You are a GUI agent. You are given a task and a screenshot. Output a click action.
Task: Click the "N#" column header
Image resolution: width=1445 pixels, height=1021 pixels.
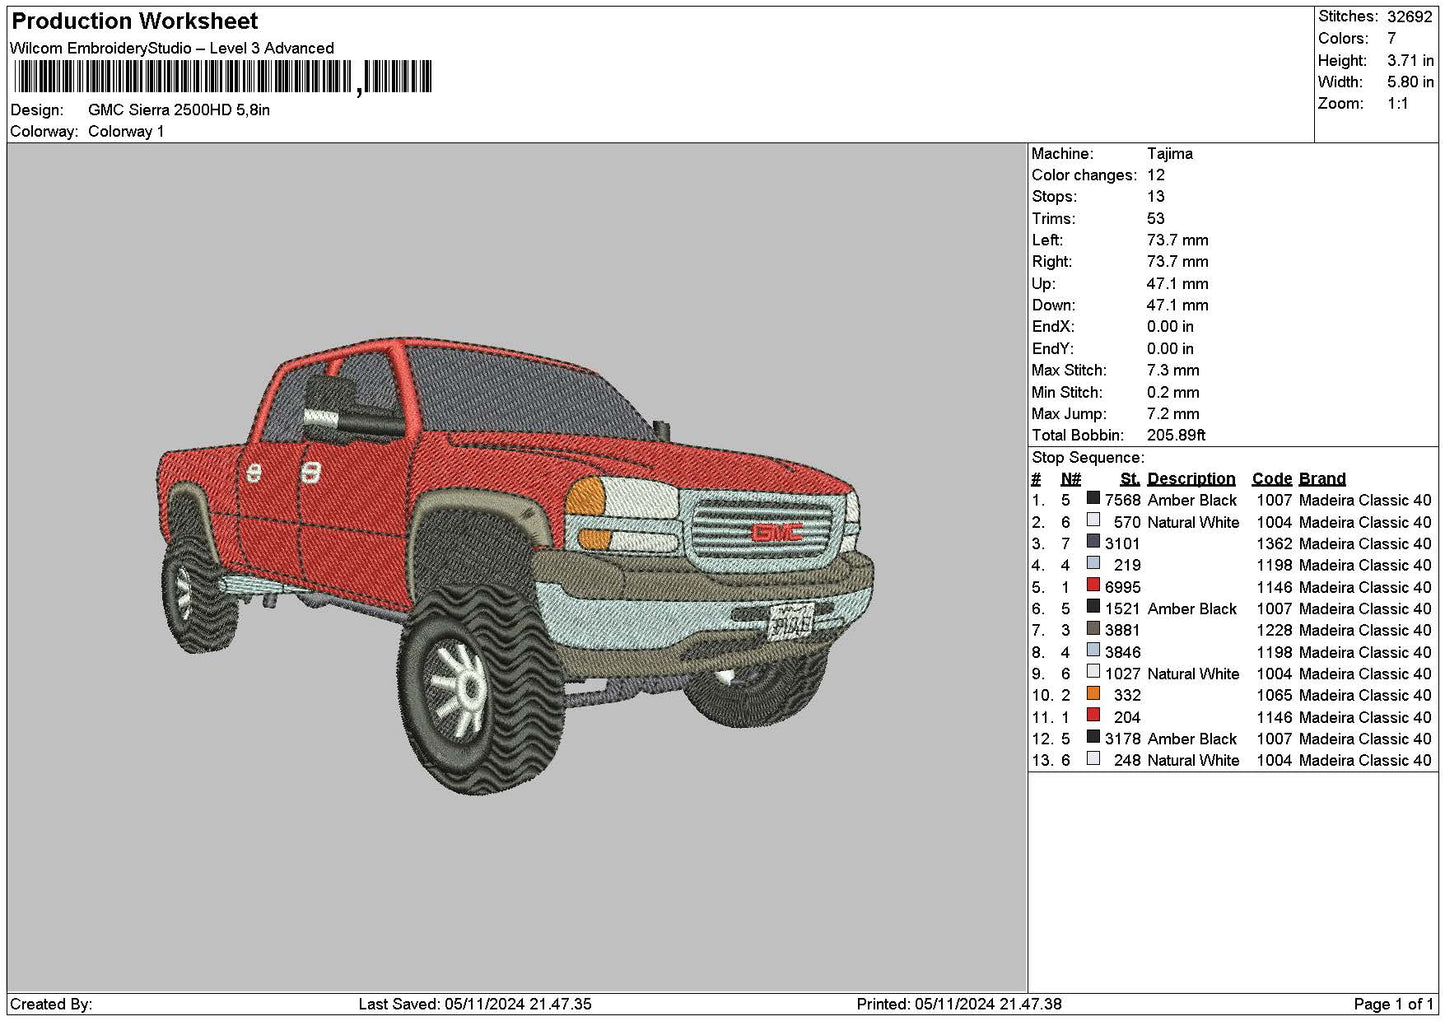point(1070,479)
